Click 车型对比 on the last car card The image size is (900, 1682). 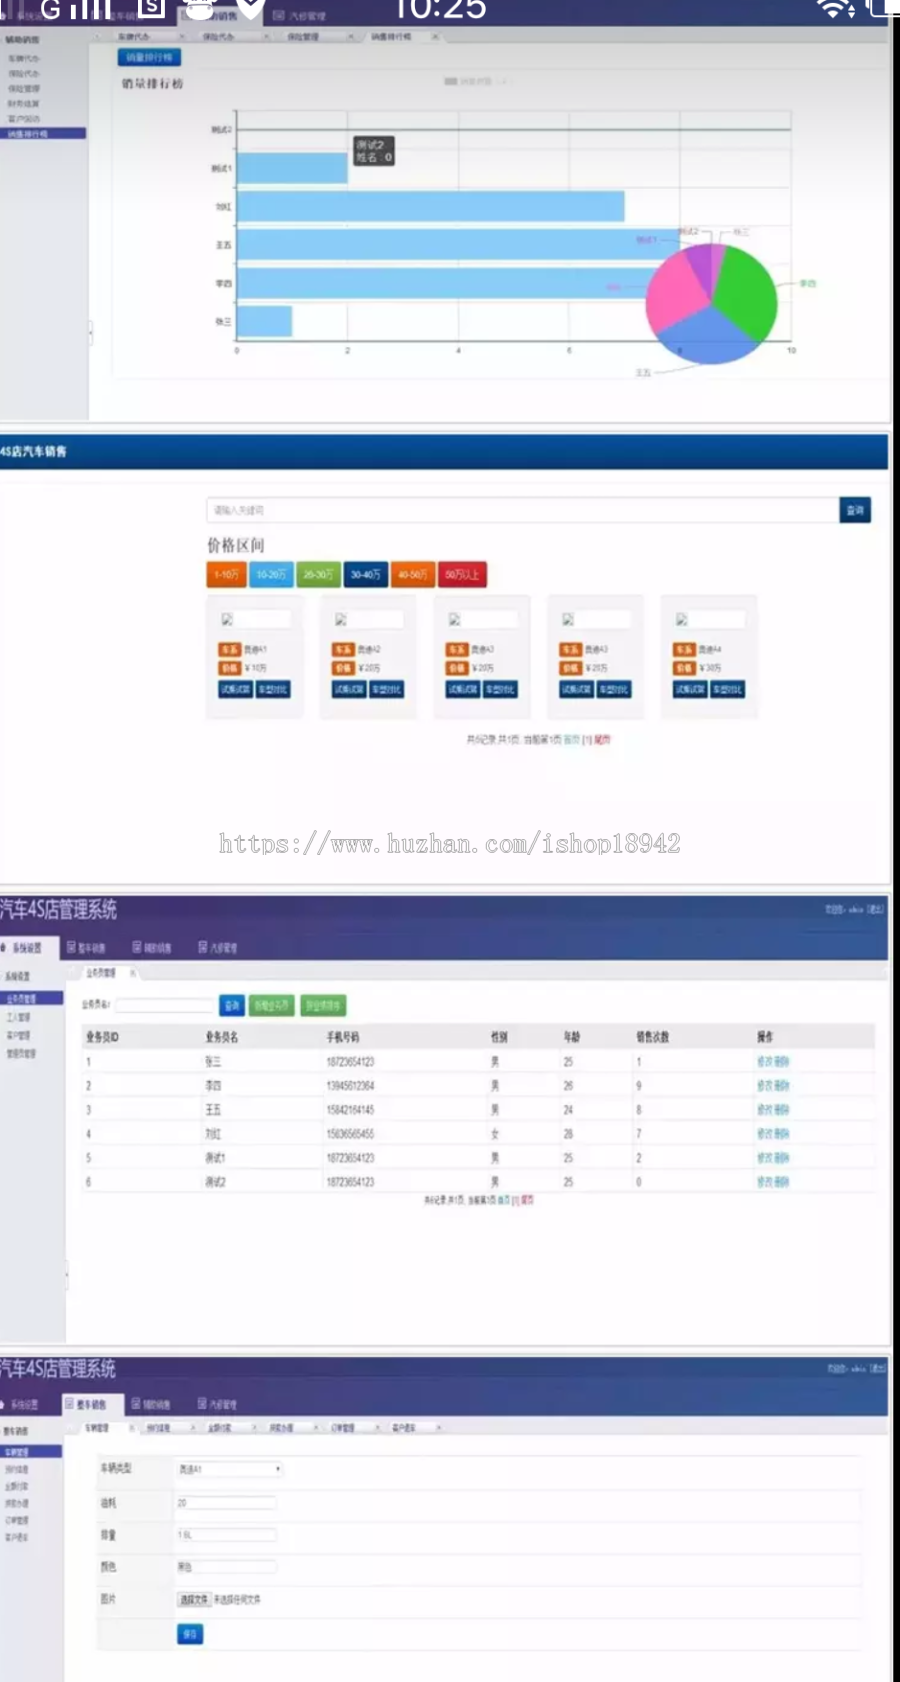point(728,689)
